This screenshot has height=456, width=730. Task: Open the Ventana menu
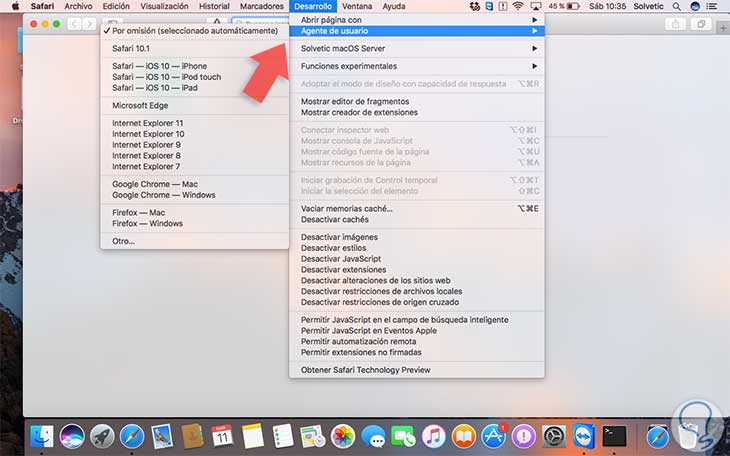tap(357, 6)
